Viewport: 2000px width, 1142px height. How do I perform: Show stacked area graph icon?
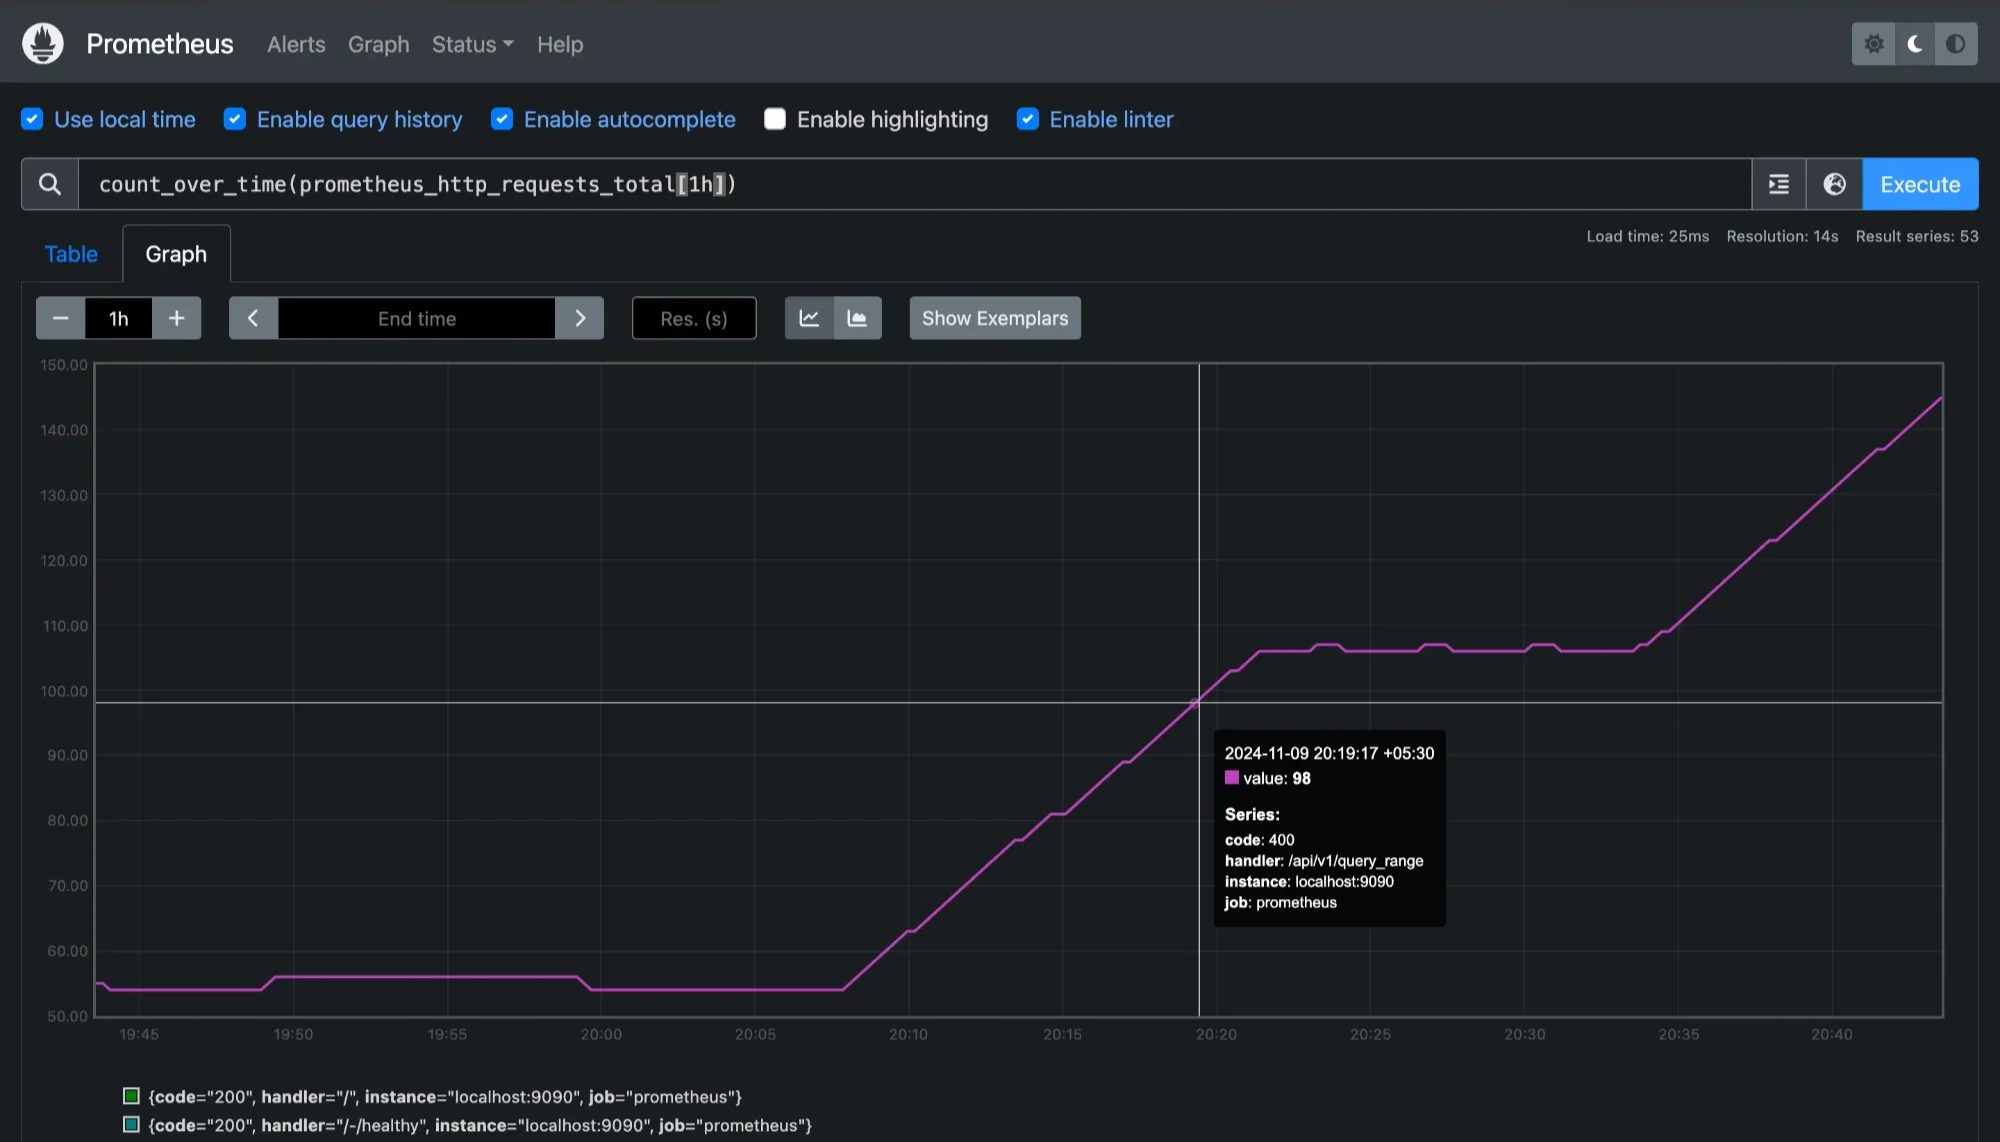[x=857, y=318]
